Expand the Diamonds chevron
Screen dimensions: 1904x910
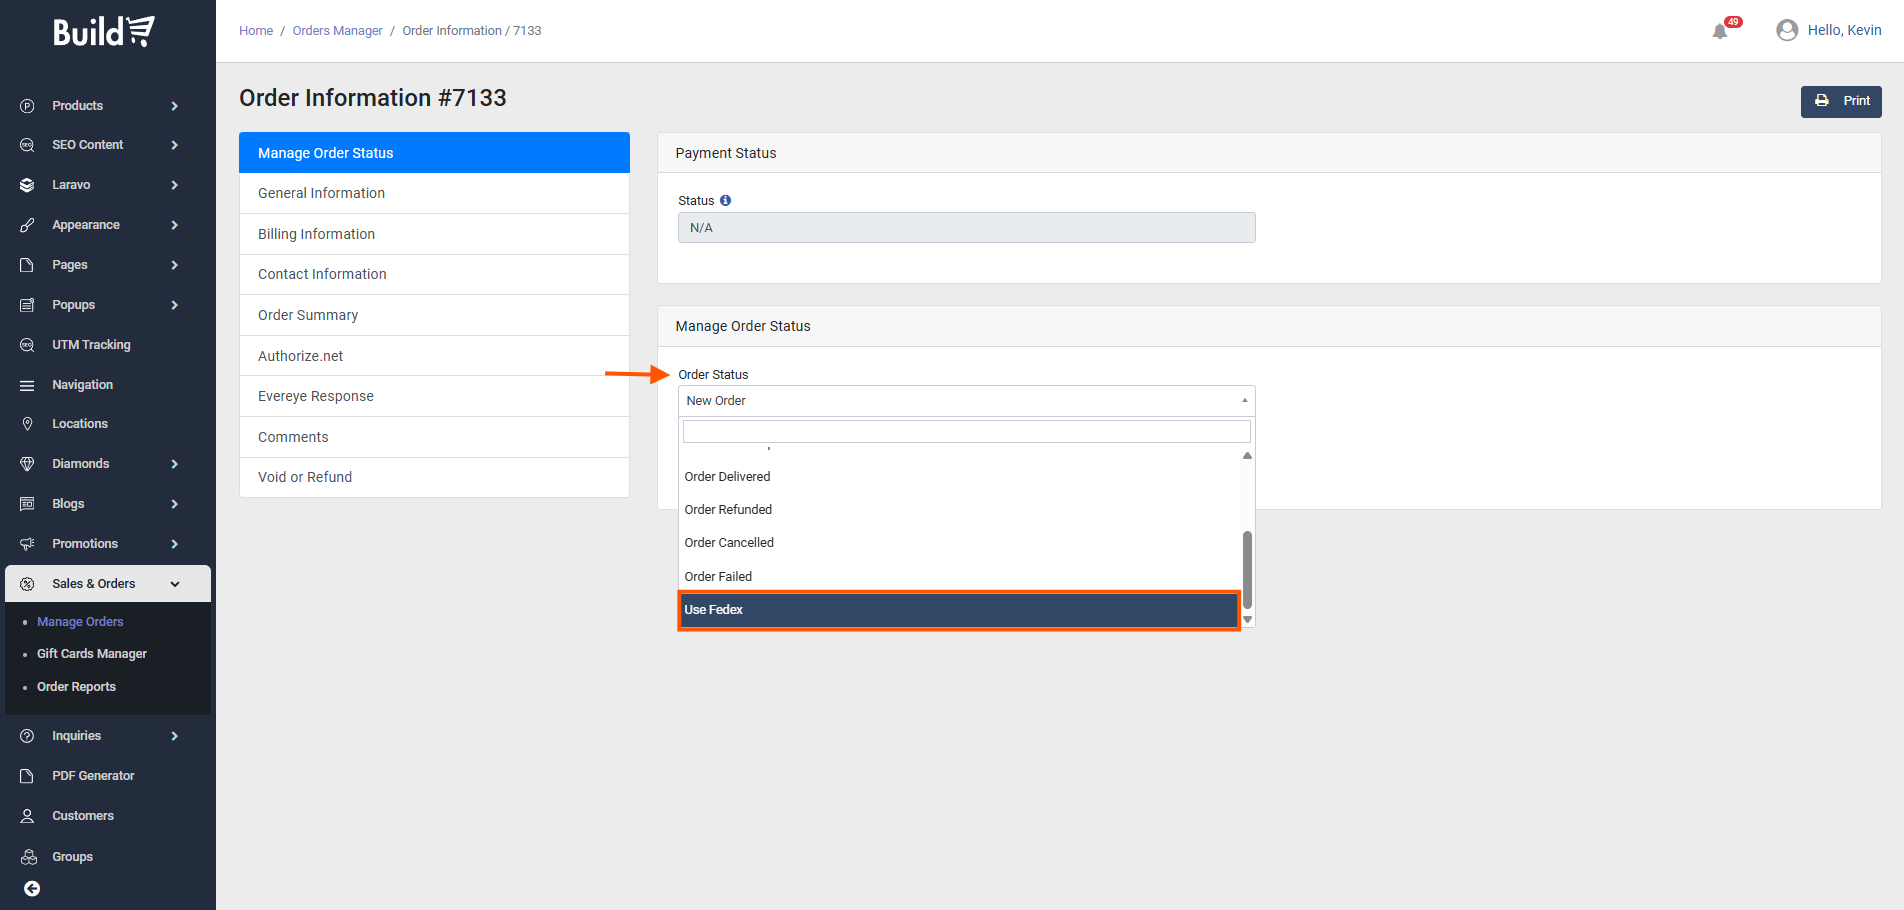175,464
